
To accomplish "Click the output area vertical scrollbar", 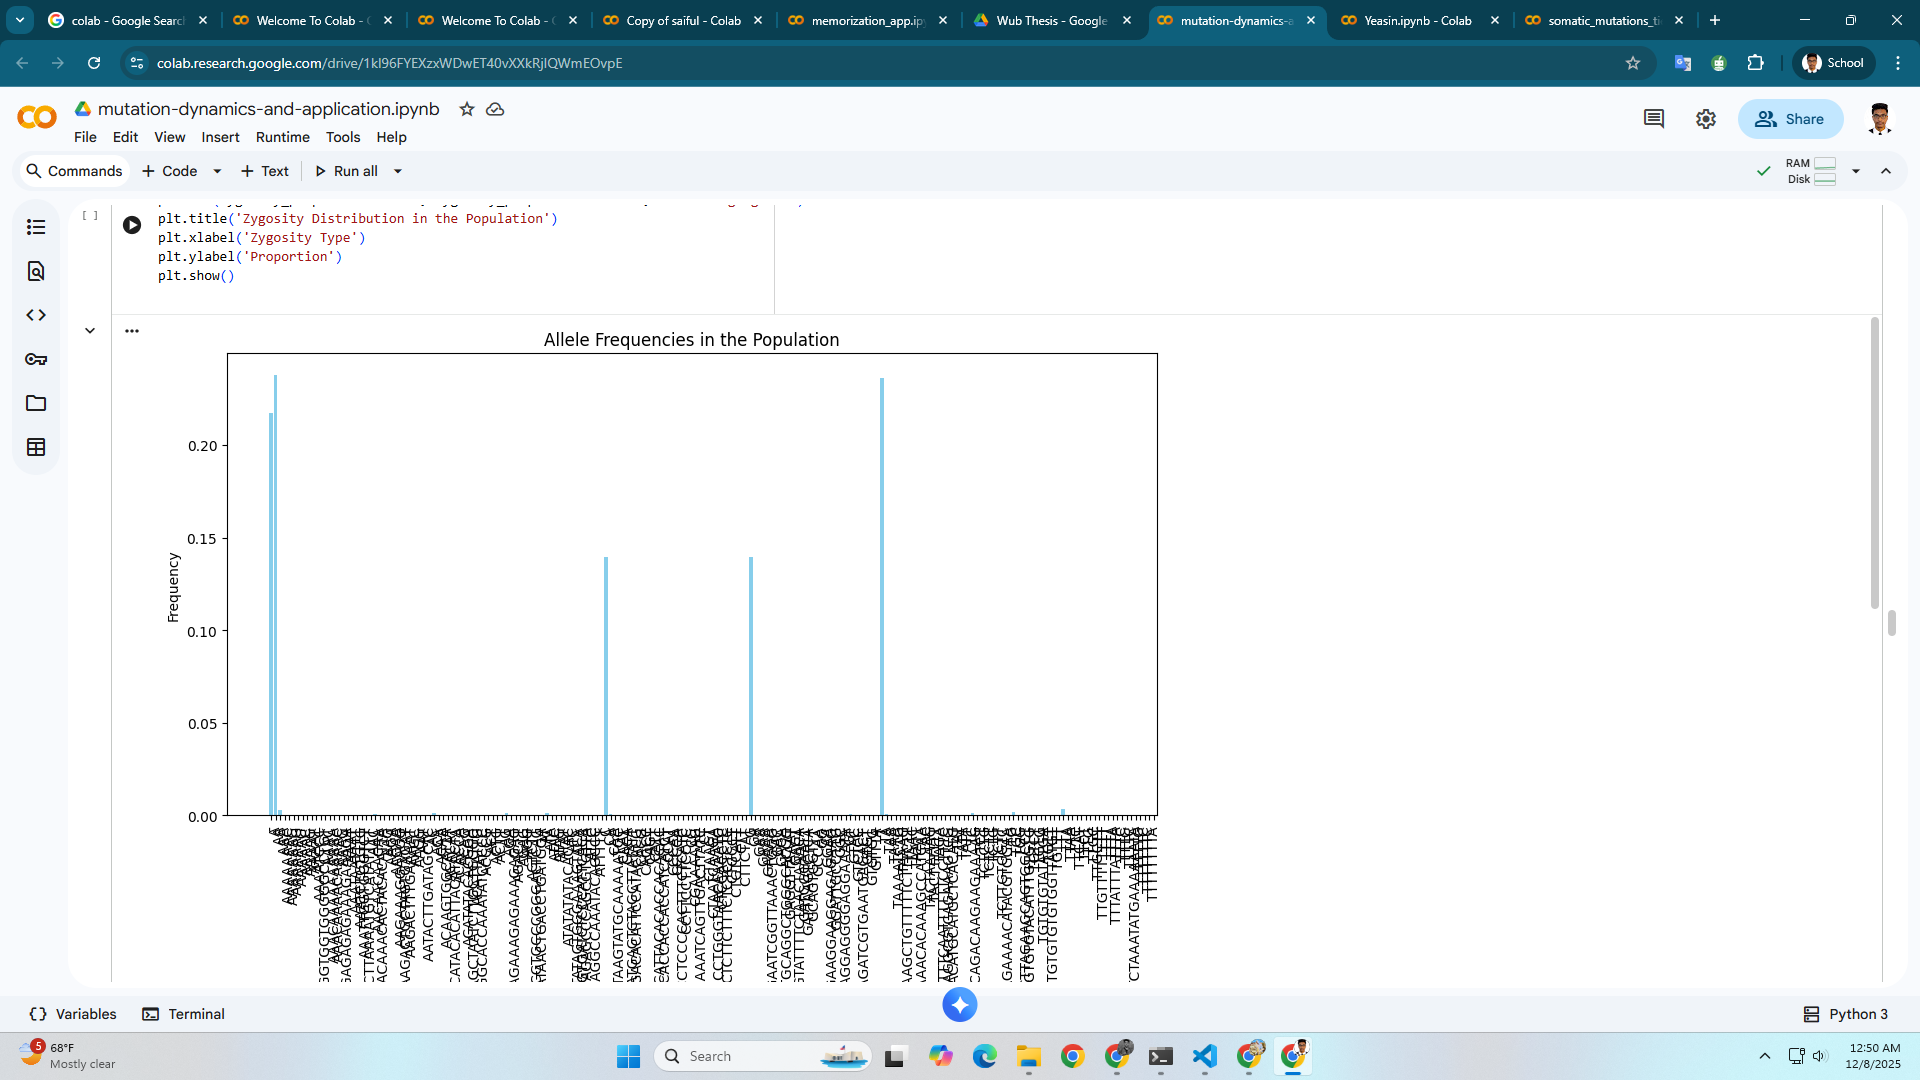I will point(1874,460).
